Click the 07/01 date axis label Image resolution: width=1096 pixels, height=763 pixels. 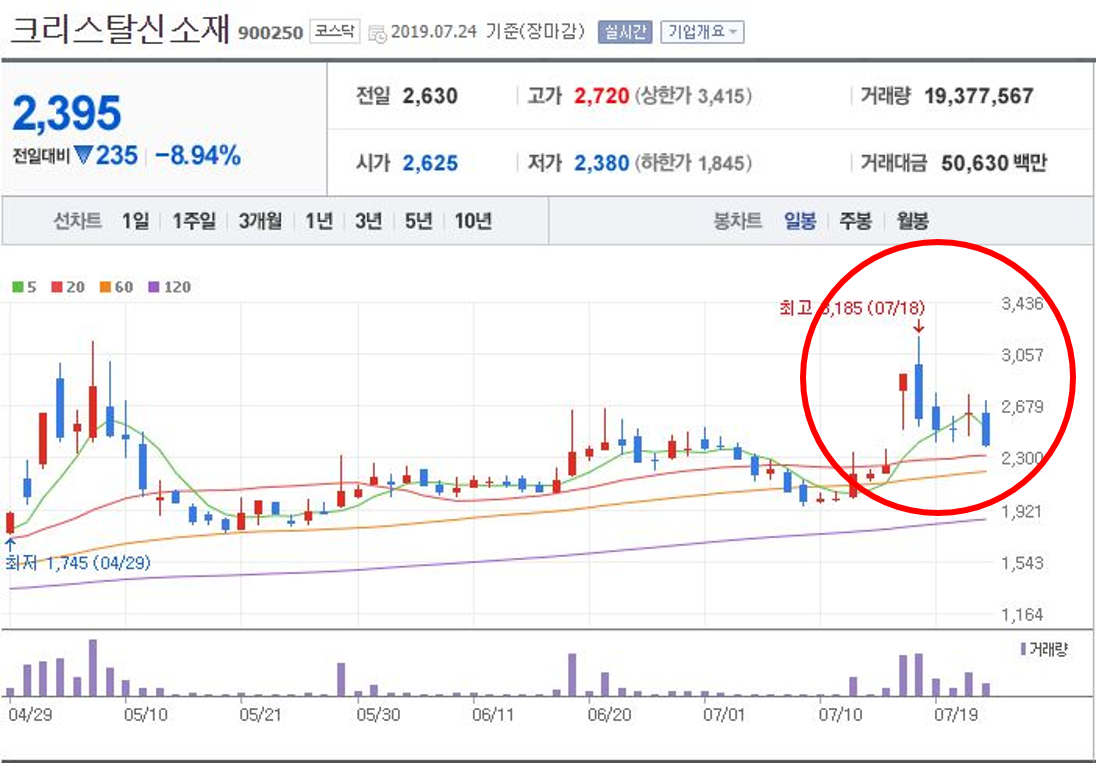724,715
